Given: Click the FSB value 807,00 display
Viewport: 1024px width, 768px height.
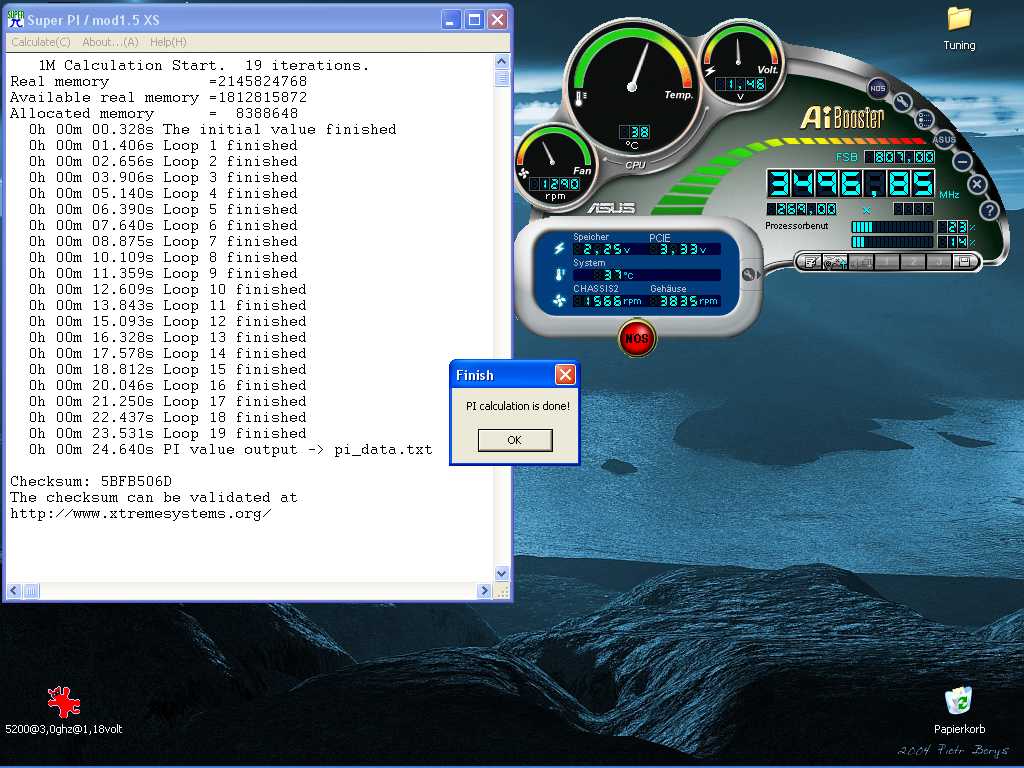Looking at the screenshot, I should pos(901,157).
